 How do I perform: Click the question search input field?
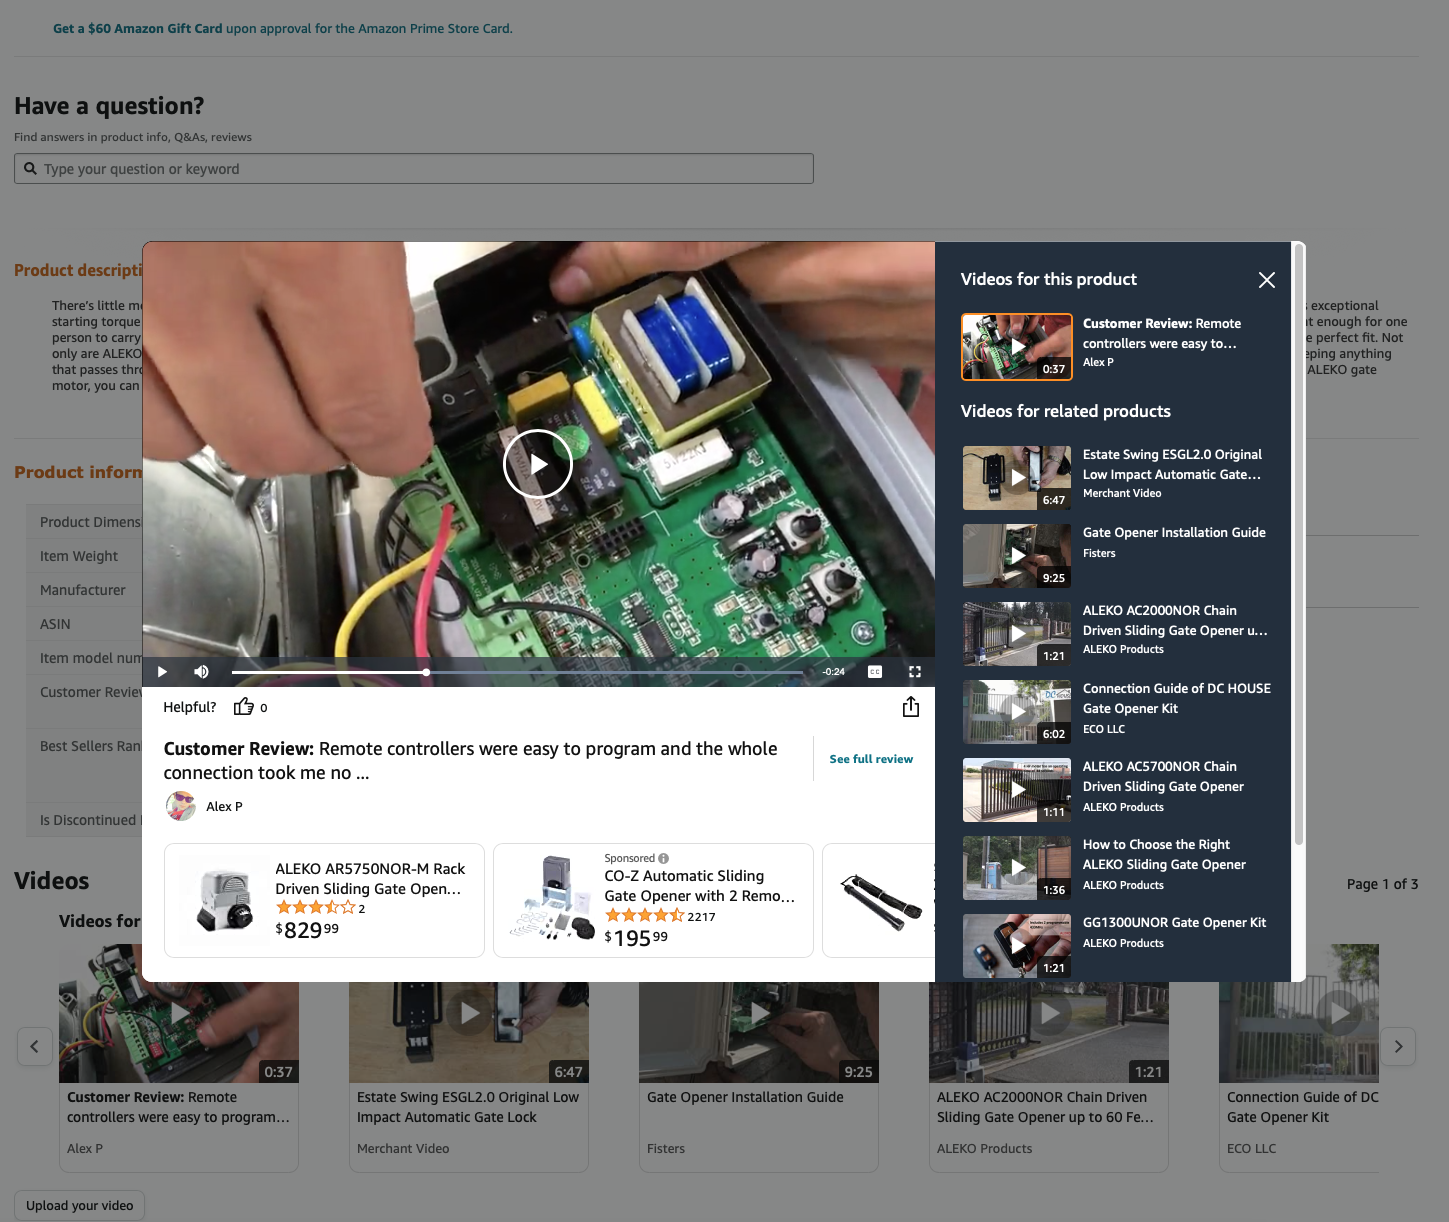(x=414, y=169)
